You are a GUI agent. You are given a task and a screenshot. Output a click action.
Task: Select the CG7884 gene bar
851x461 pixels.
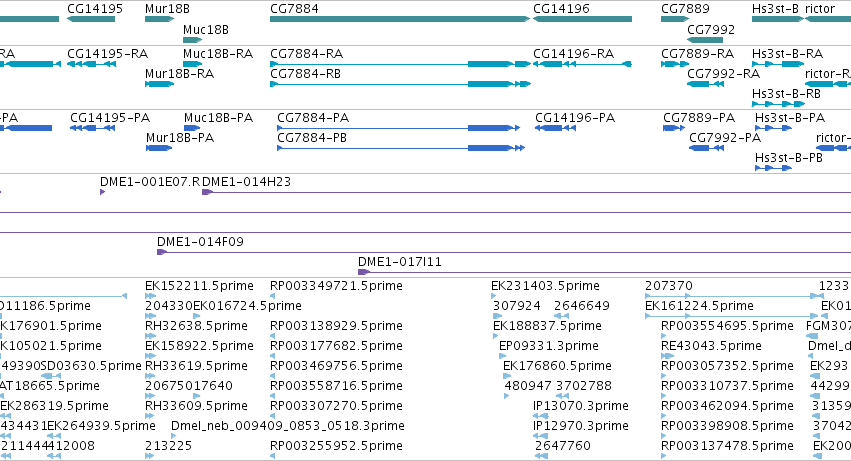tap(400, 19)
